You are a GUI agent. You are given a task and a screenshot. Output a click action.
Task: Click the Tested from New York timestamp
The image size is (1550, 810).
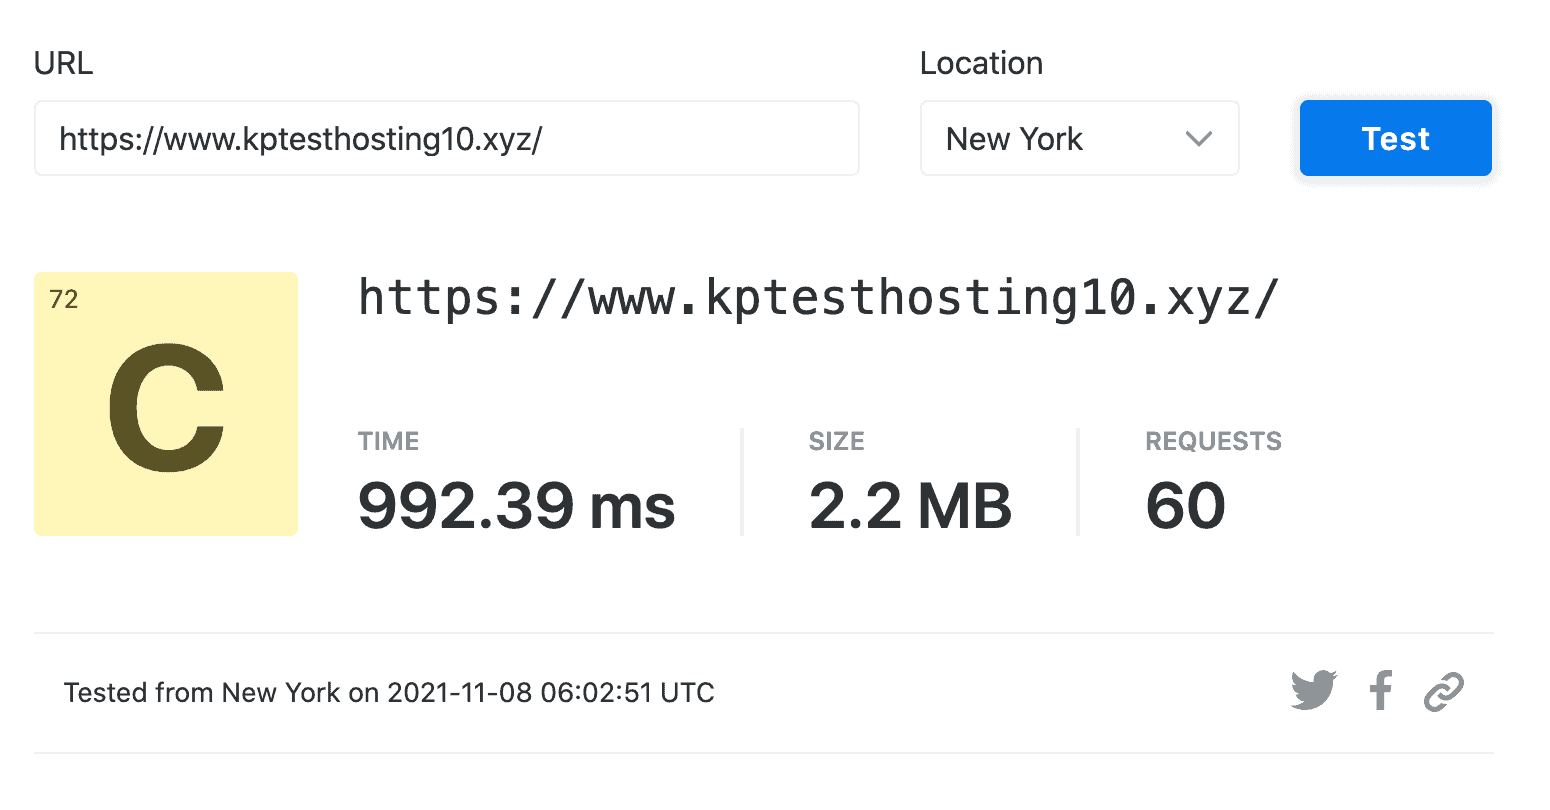pyautogui.click(x=389, y=693)
